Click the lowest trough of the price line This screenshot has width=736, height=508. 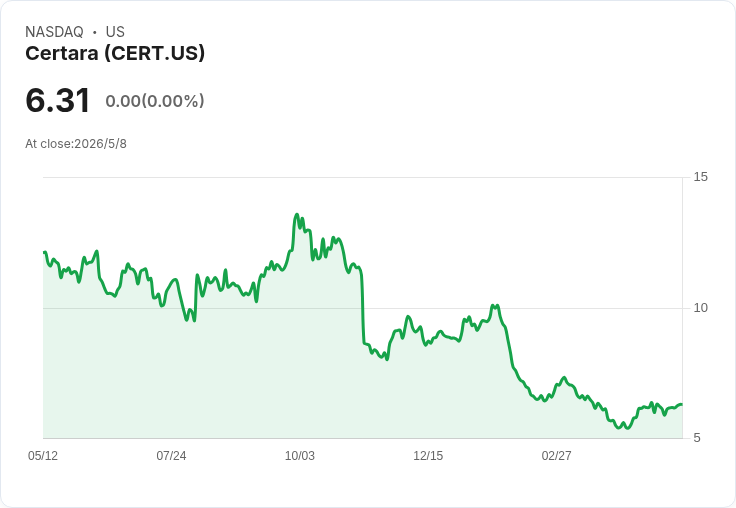coord(628,428)
